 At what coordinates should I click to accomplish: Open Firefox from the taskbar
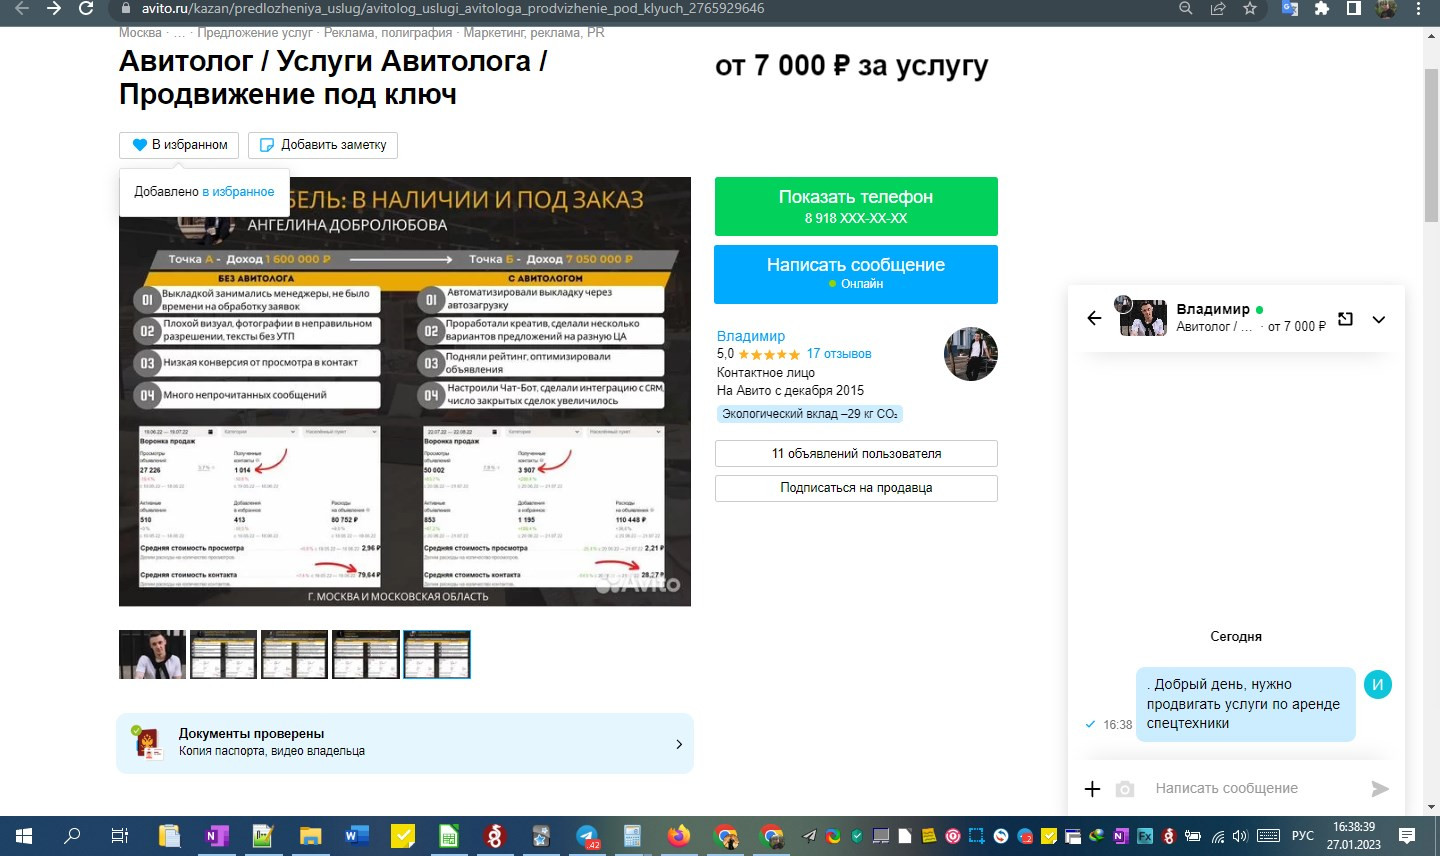679,836
